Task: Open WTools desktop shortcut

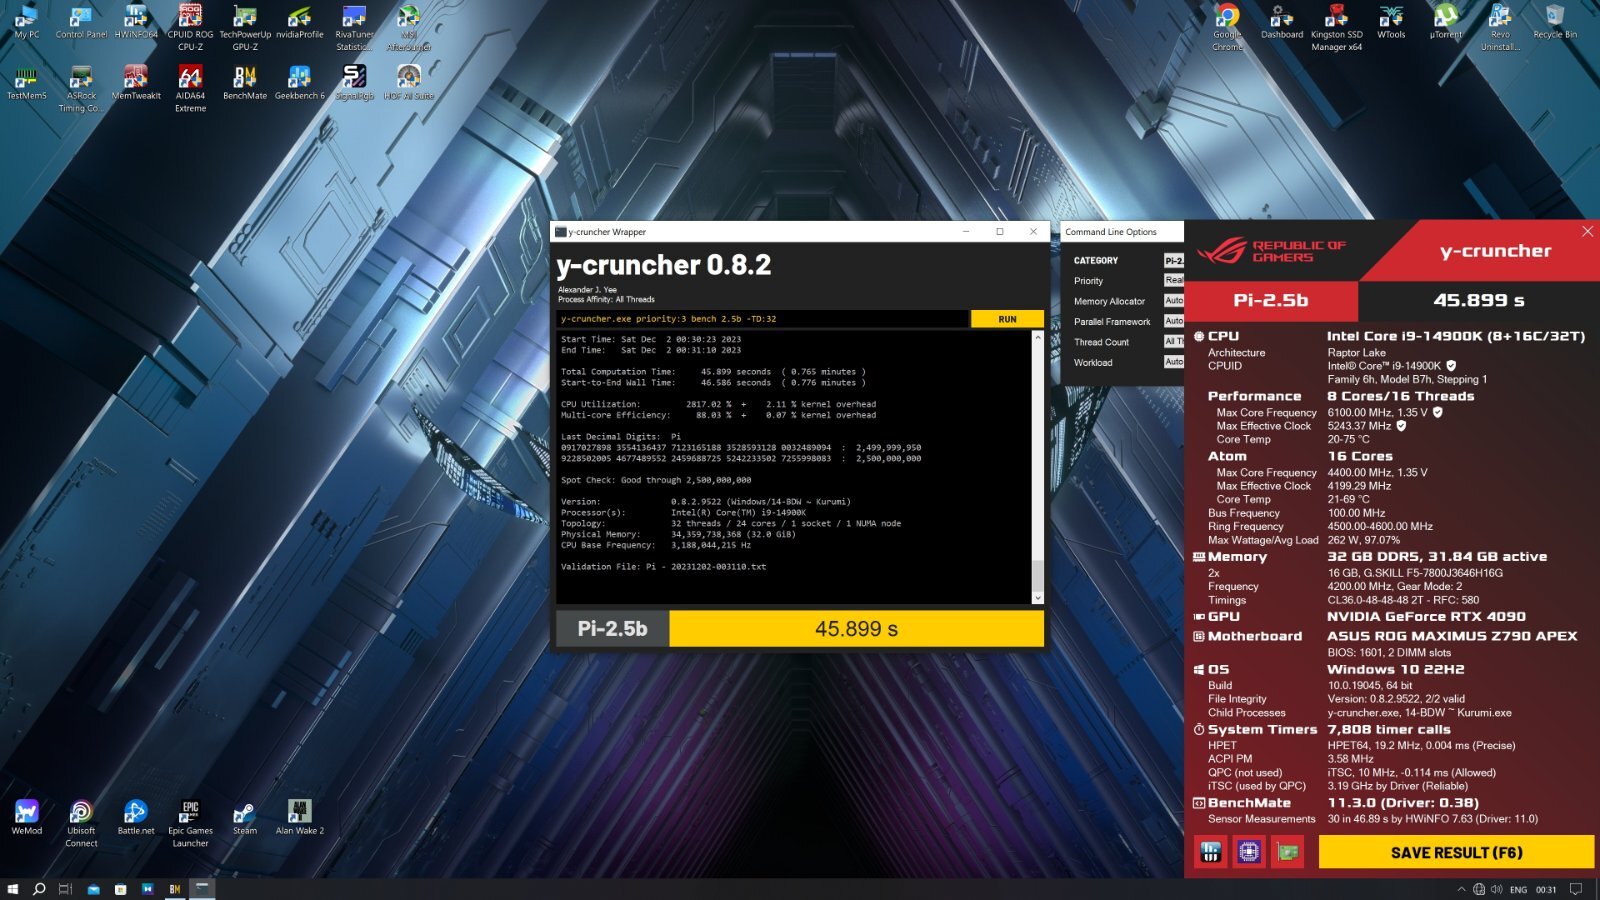Action: pos(1391,23)
